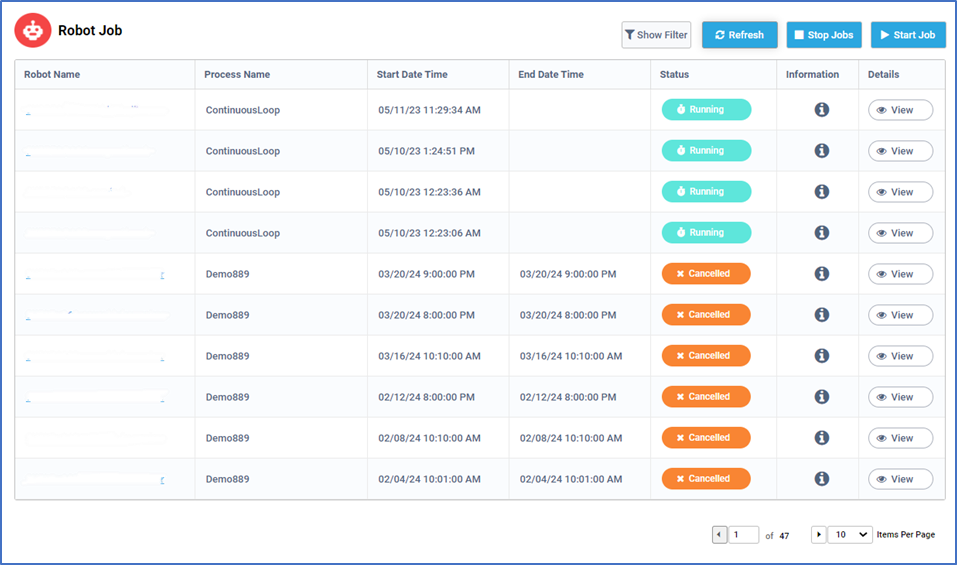Click the page number input field
Viewport: 957px width, 565px height.
(744, 535)
